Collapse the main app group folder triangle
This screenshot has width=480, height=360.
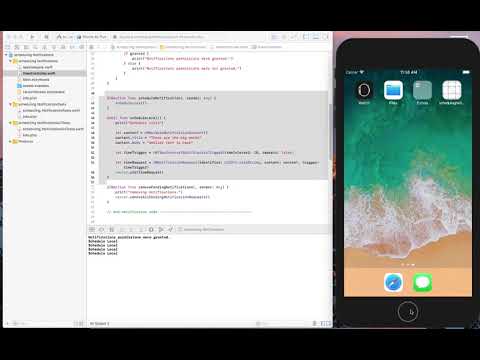(x=10, y=61)
